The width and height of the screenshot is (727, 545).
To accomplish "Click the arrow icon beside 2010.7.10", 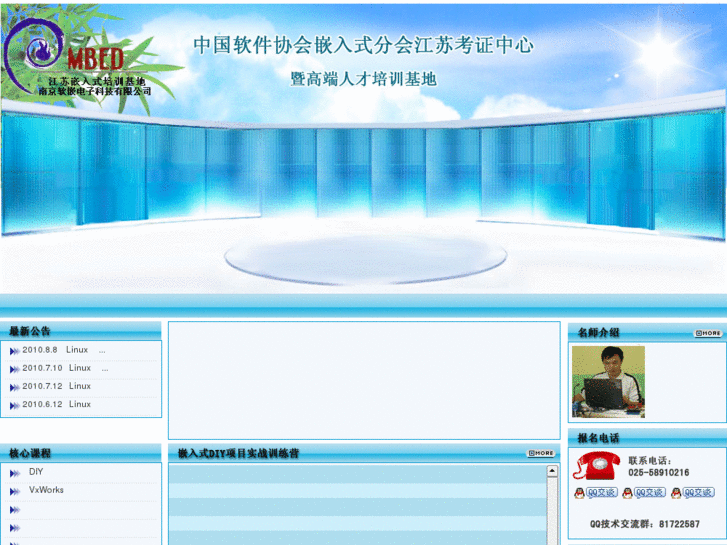I will pos(14,370).
